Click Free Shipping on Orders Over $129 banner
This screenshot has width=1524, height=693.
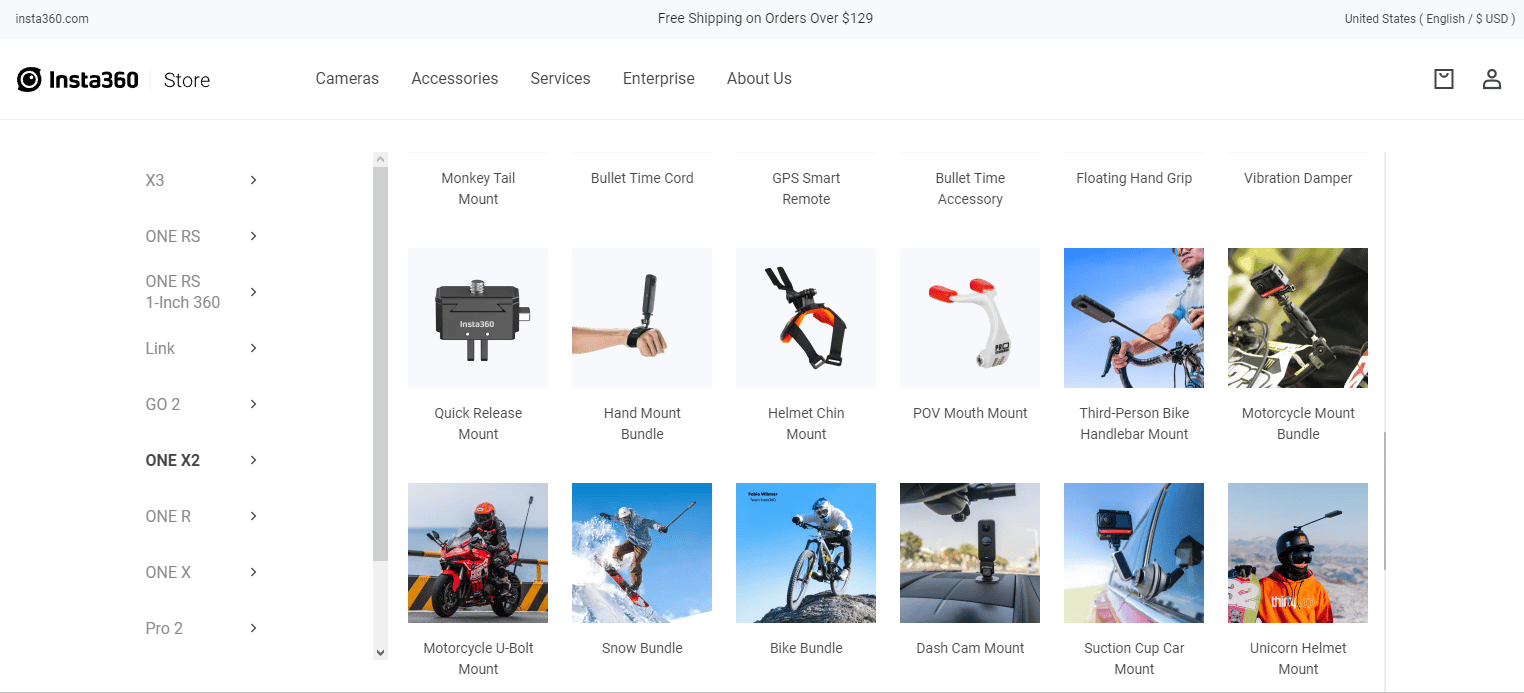click(x=765, y=18)
